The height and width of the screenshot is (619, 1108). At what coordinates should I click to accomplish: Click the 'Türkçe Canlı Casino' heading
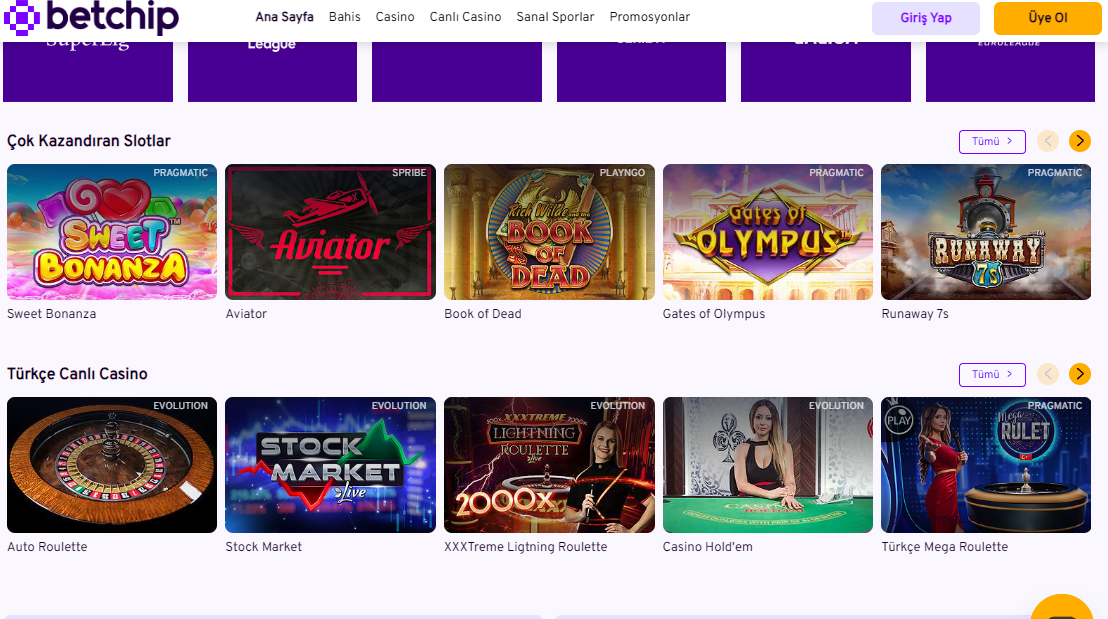point(77,375)
